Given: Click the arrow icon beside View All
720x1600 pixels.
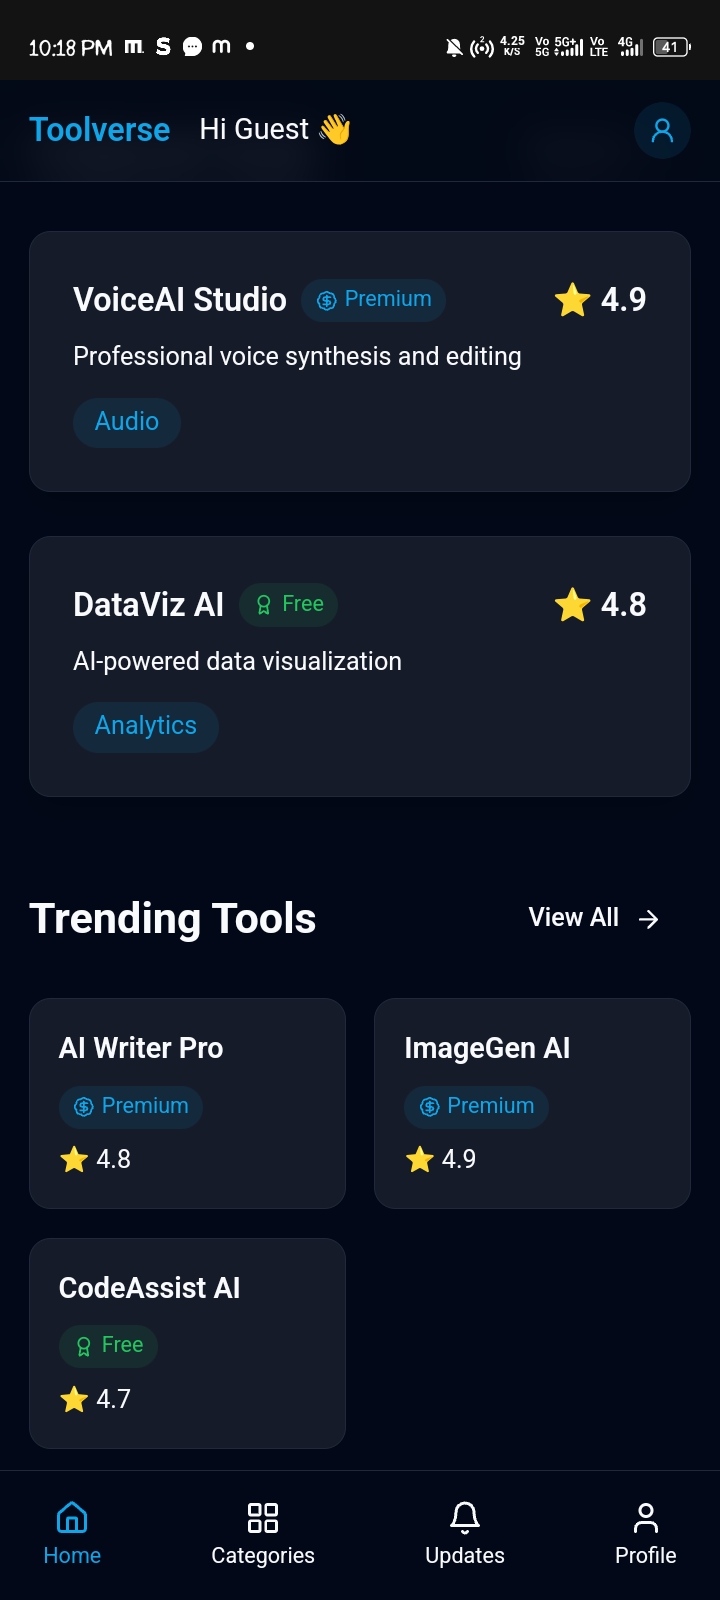Looking at the screenshot, I should (649, 919).
